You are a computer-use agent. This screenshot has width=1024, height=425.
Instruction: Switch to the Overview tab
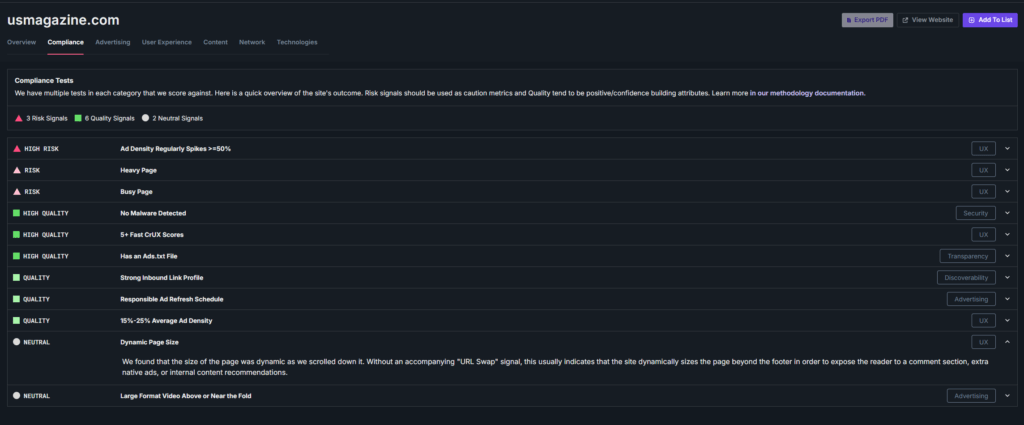22,42
